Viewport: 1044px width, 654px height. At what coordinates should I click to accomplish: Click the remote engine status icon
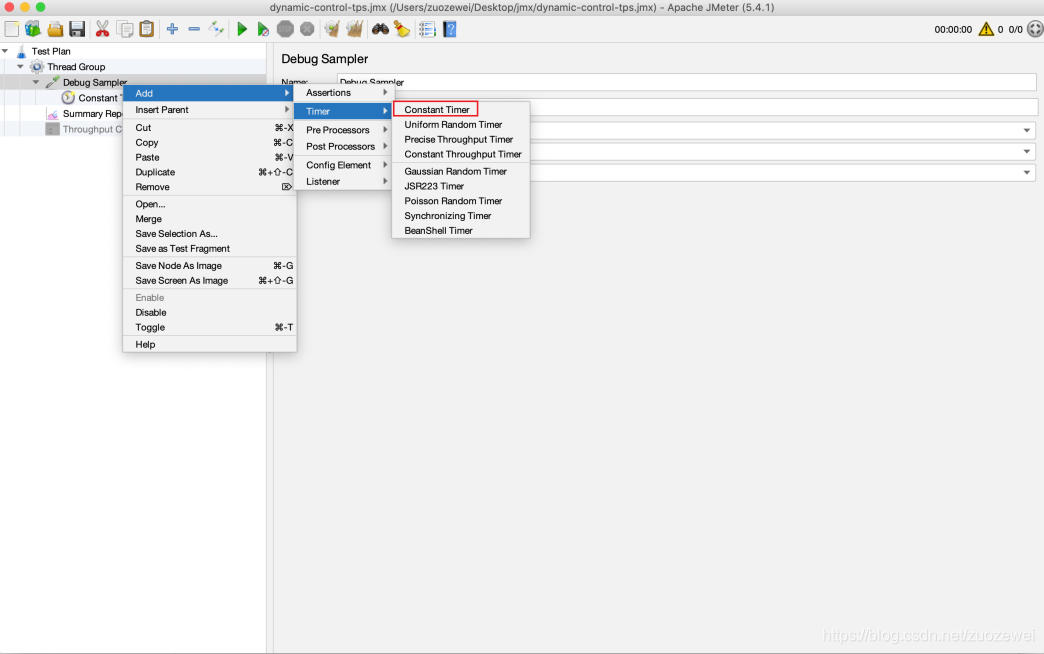pos(1035,29)
